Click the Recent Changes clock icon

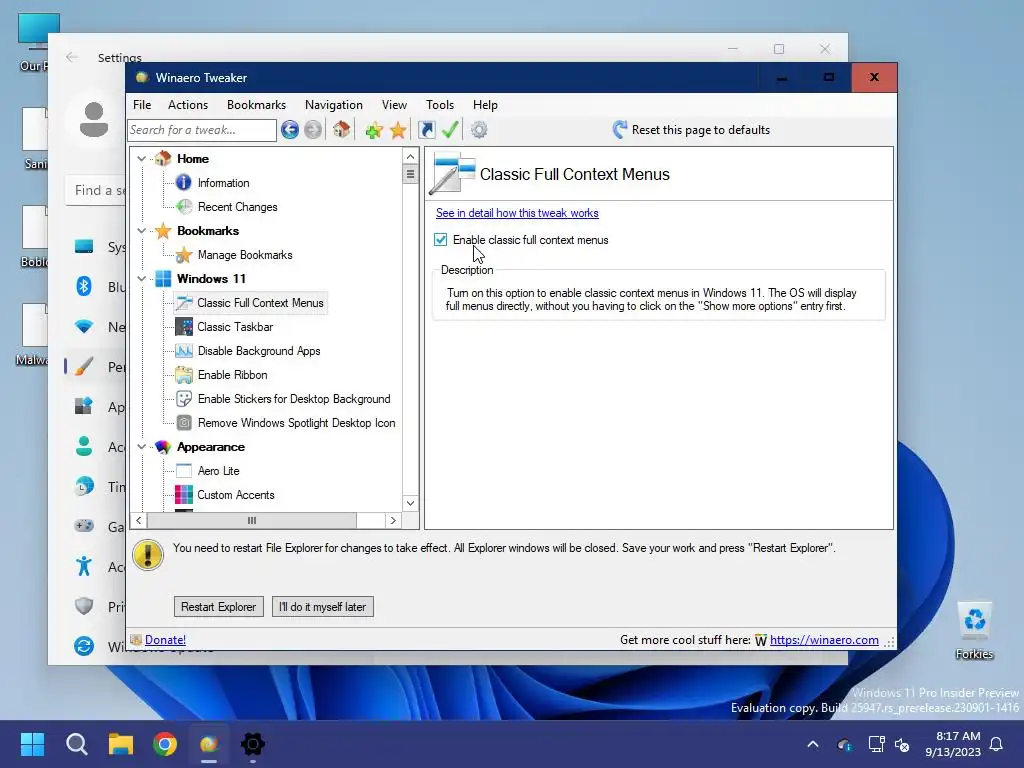coord(184,207)
